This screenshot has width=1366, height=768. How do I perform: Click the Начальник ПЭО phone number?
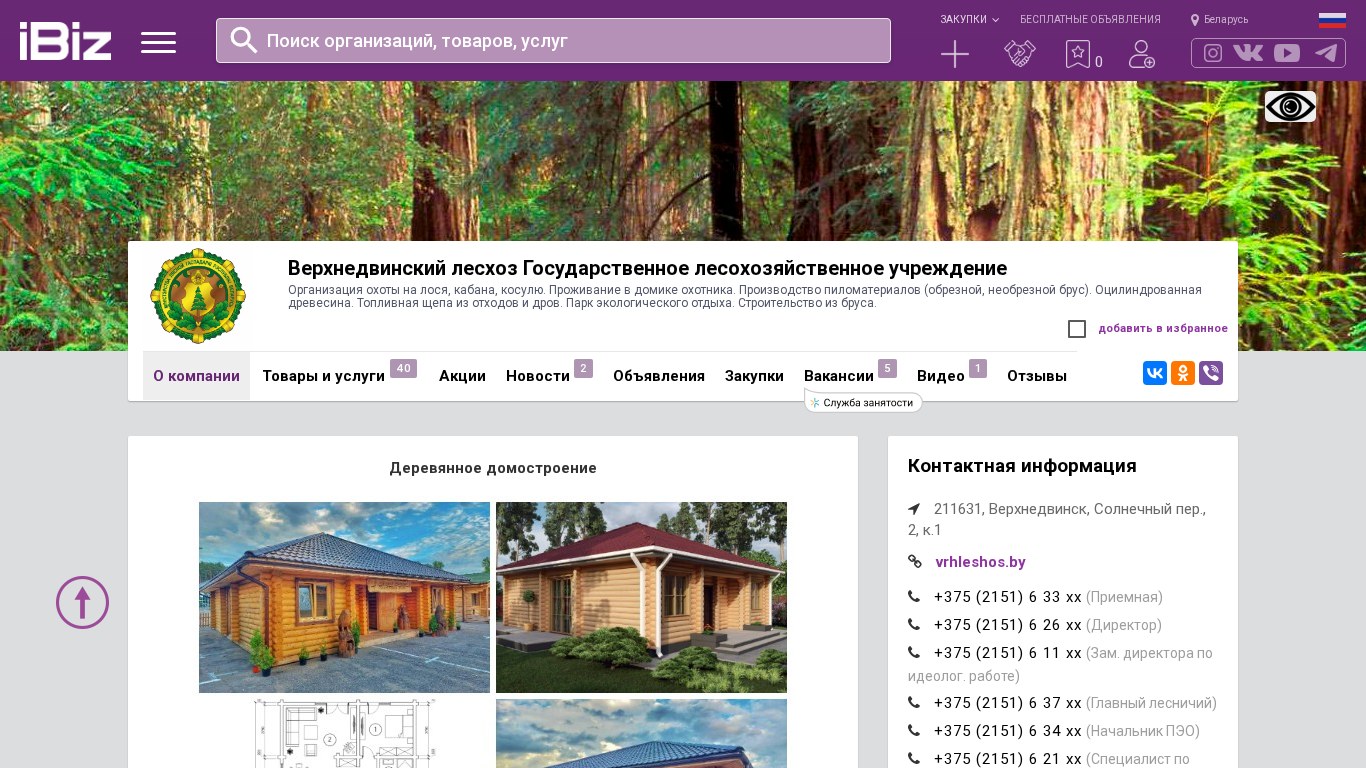coord(1008,731)
